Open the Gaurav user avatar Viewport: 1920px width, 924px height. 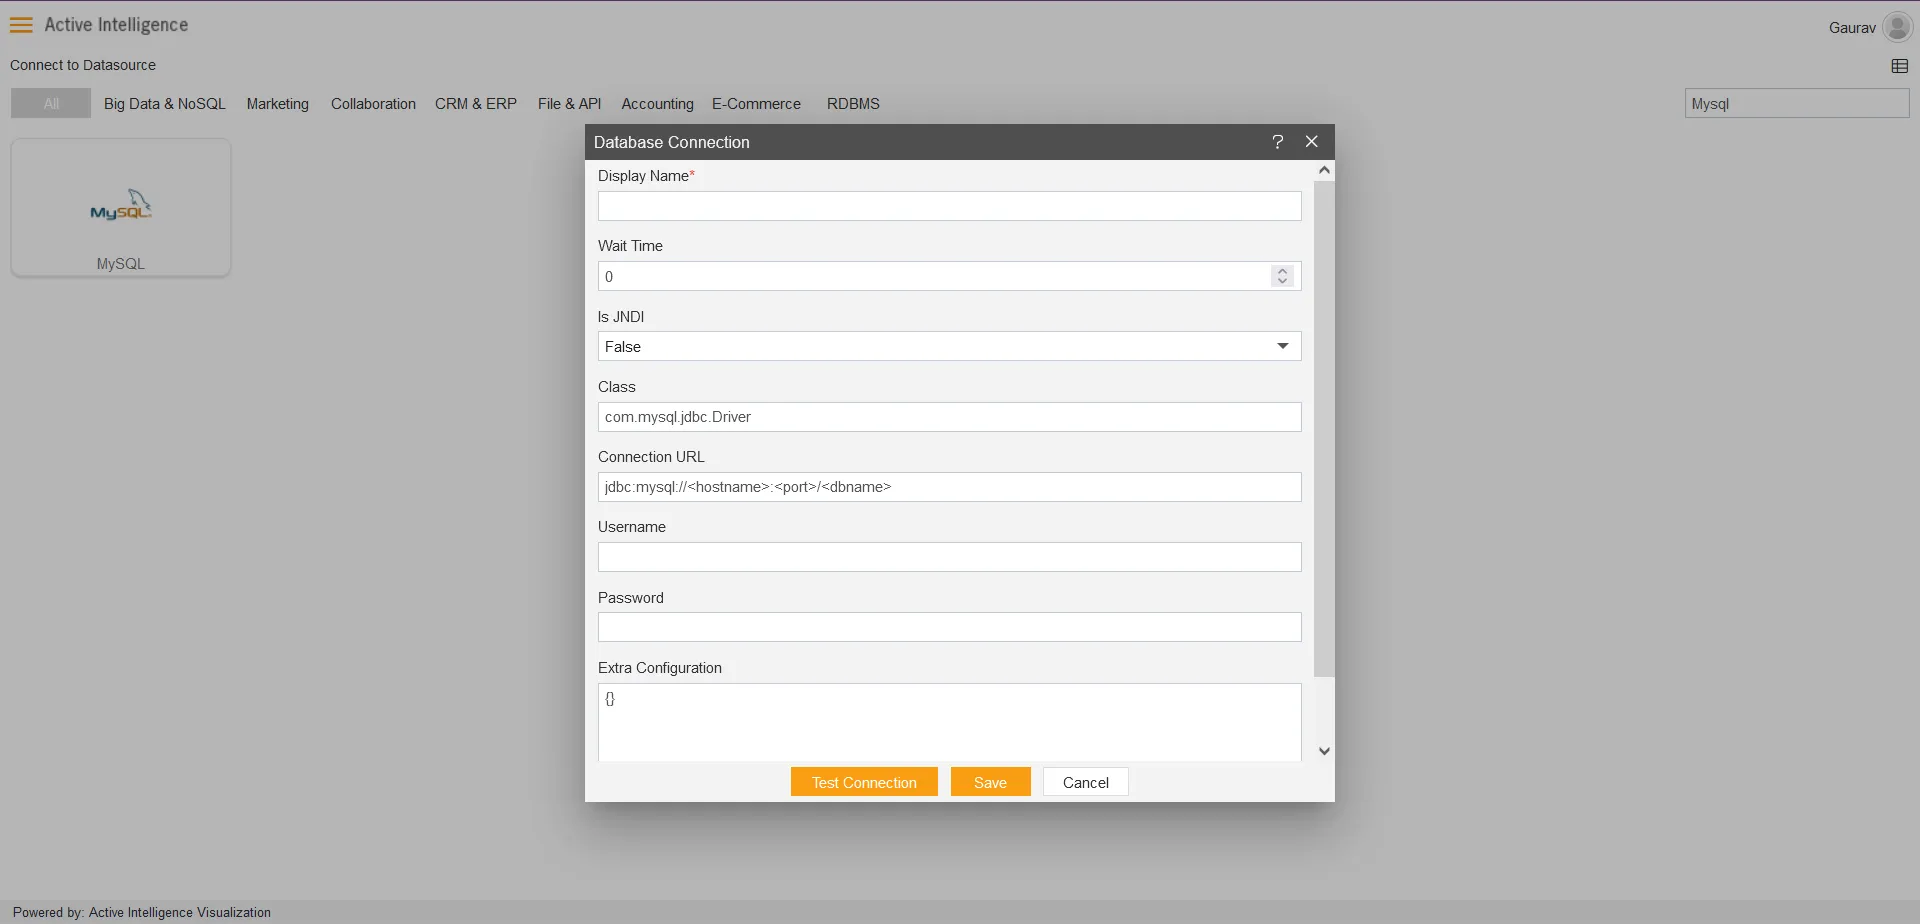[x=1897, y=27]
